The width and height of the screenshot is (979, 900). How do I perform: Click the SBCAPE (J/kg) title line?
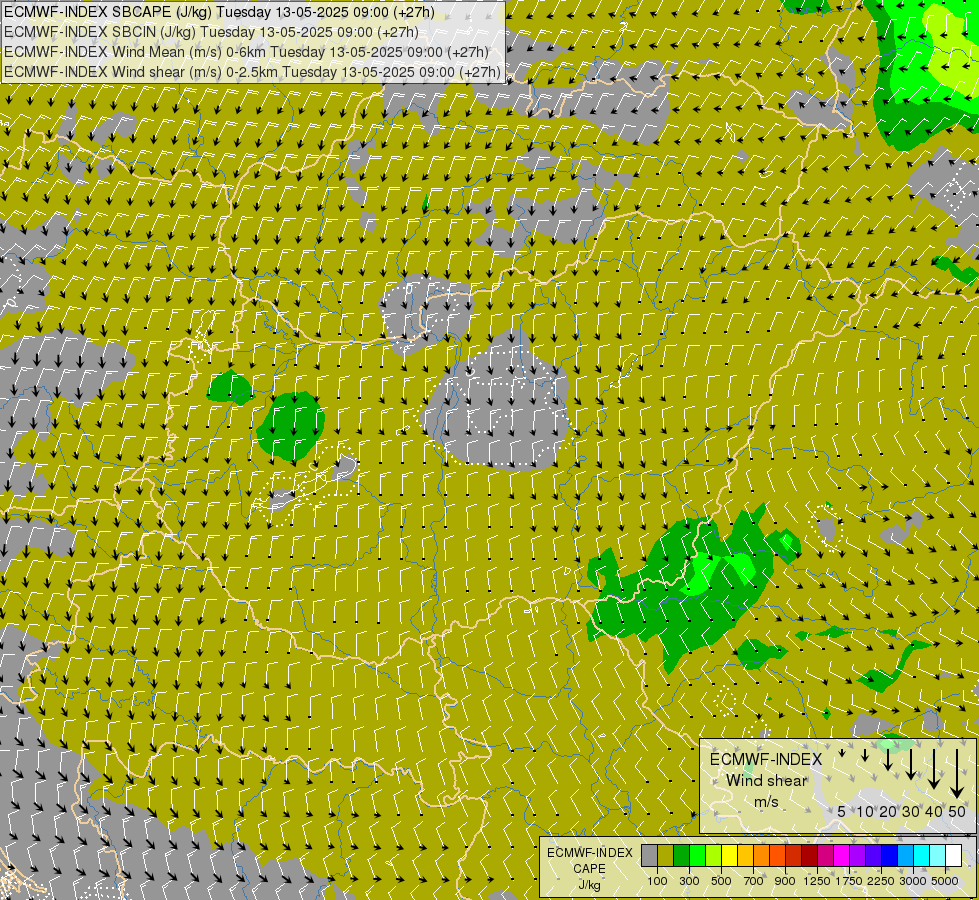[x=219, y=12]
